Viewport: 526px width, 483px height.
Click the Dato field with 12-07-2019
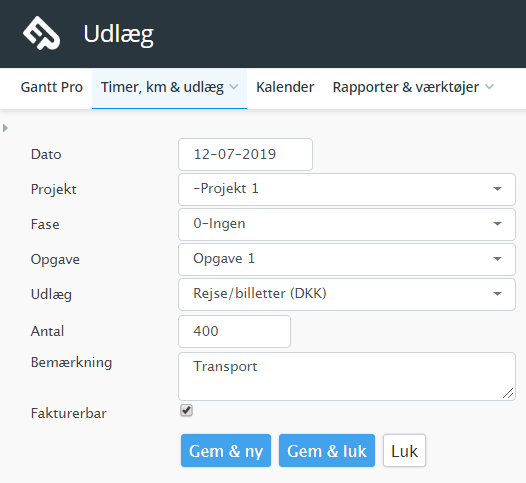click(x=246, y=154)
